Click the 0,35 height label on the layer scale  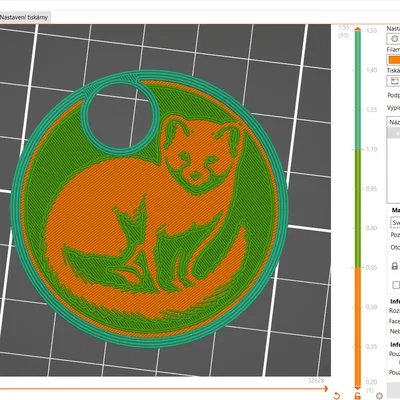click(371, 347)
